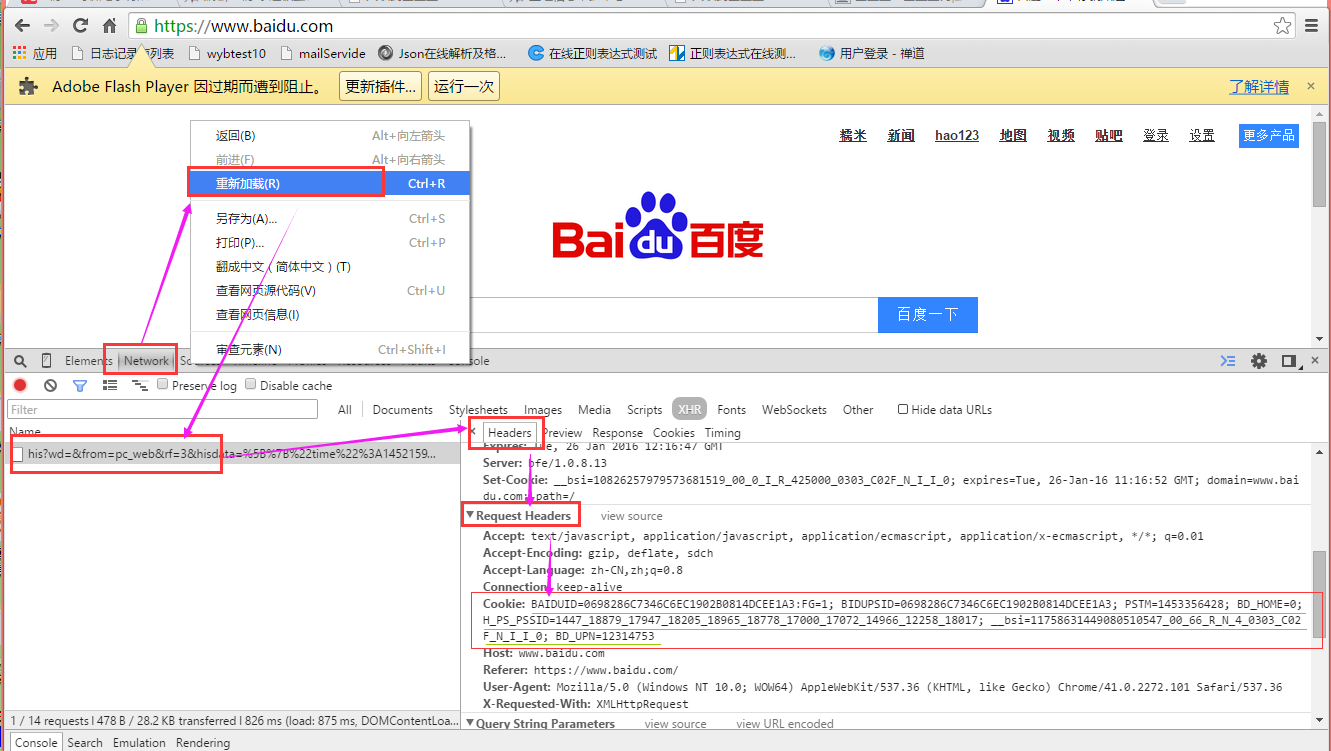Screen dimensions: 1331x751
Task: Click the red record network log button
Action: point(20,385)
